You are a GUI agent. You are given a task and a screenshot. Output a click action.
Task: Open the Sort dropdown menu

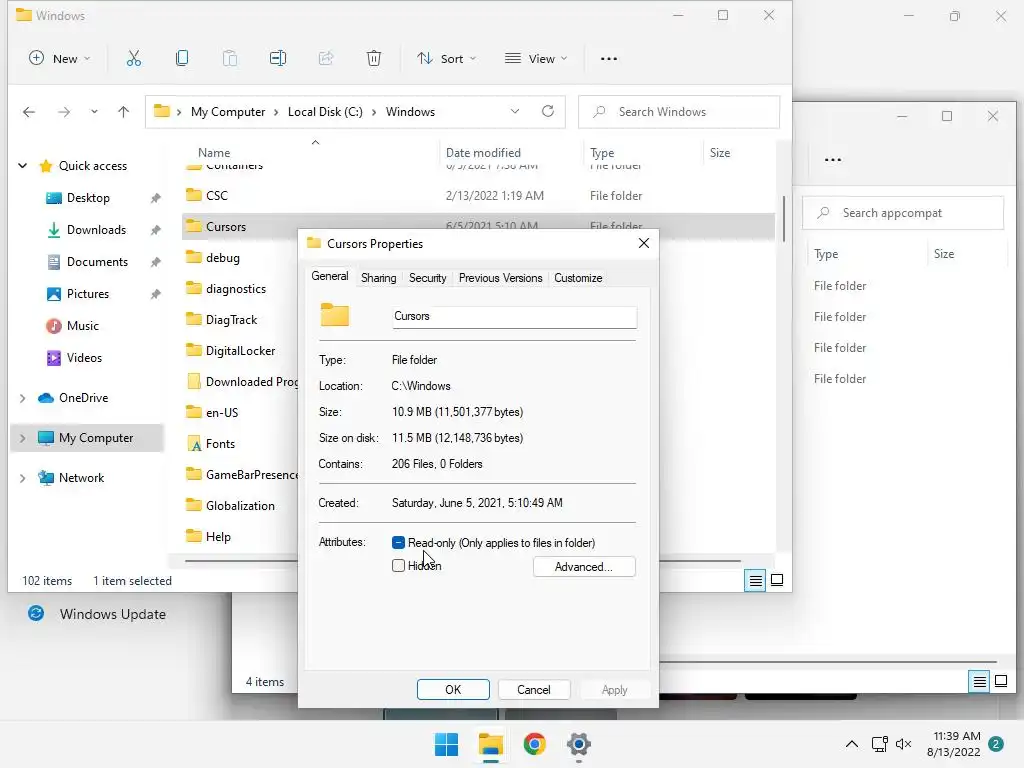pos(447,59)
